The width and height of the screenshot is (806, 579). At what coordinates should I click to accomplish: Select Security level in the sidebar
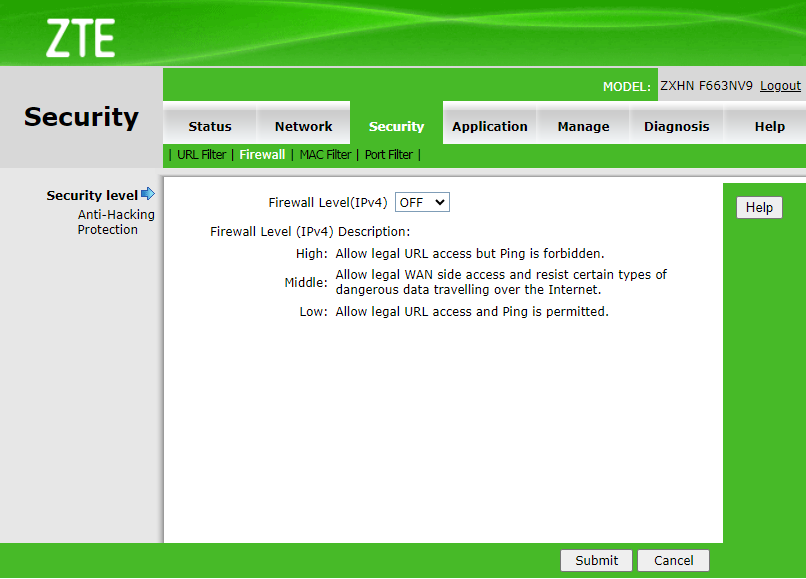(91, 195)
